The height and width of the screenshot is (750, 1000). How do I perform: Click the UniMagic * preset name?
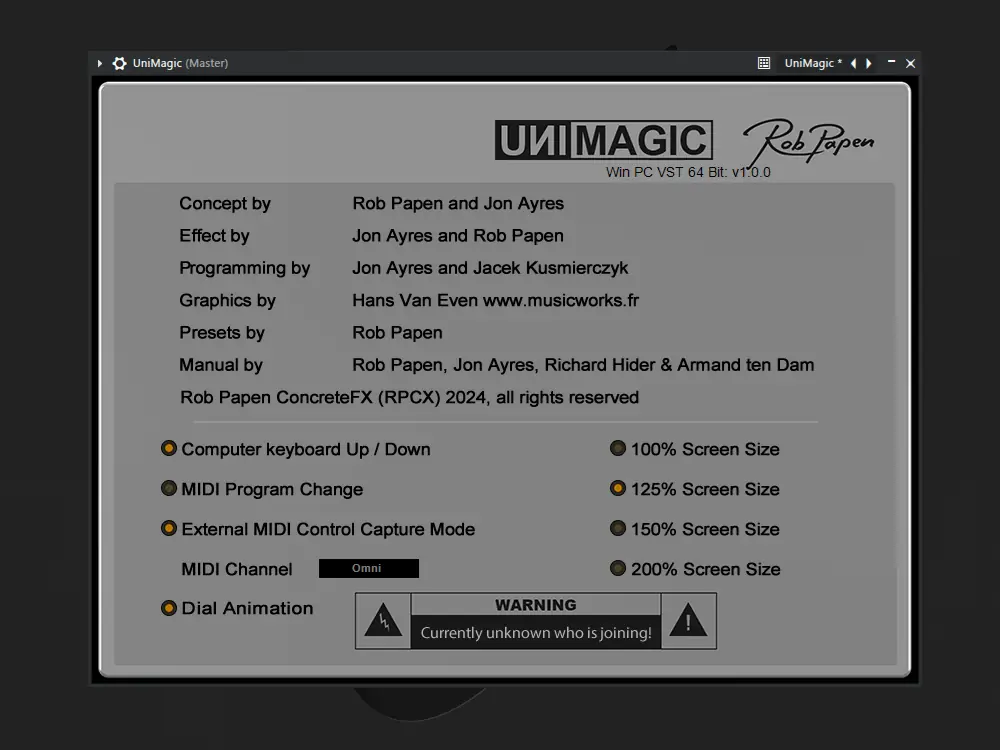coord(812,63)
